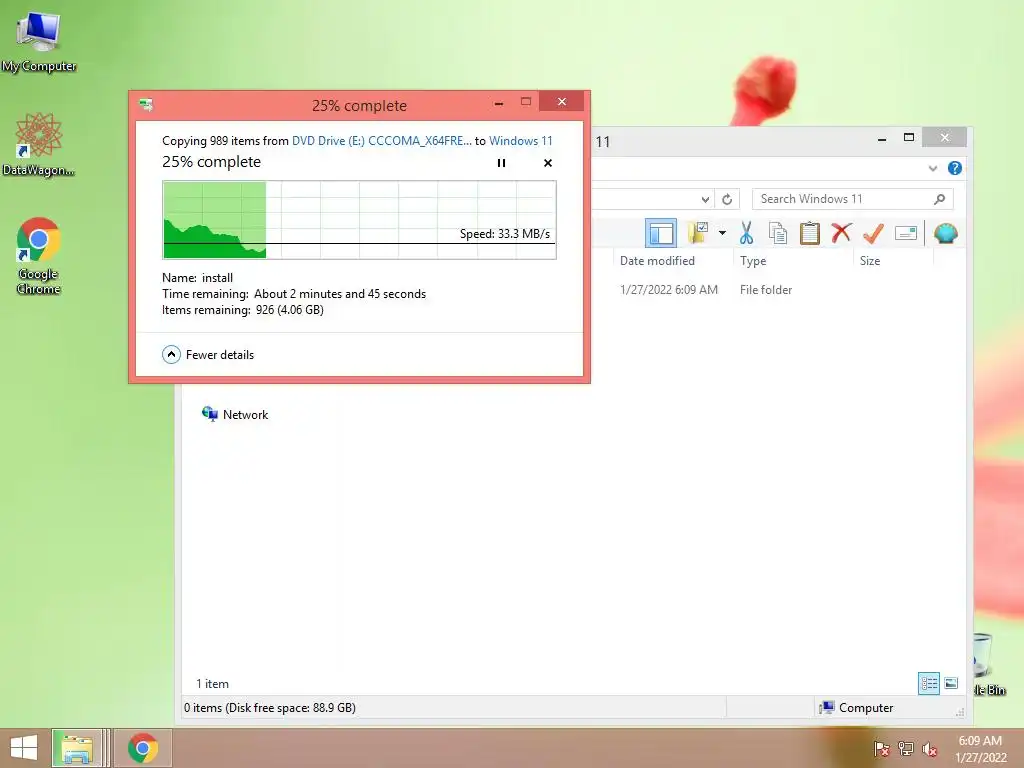1024x768 pixels.
Task: Click the Recycle Bin desktop icon
Action: click(x=988, y=663)
